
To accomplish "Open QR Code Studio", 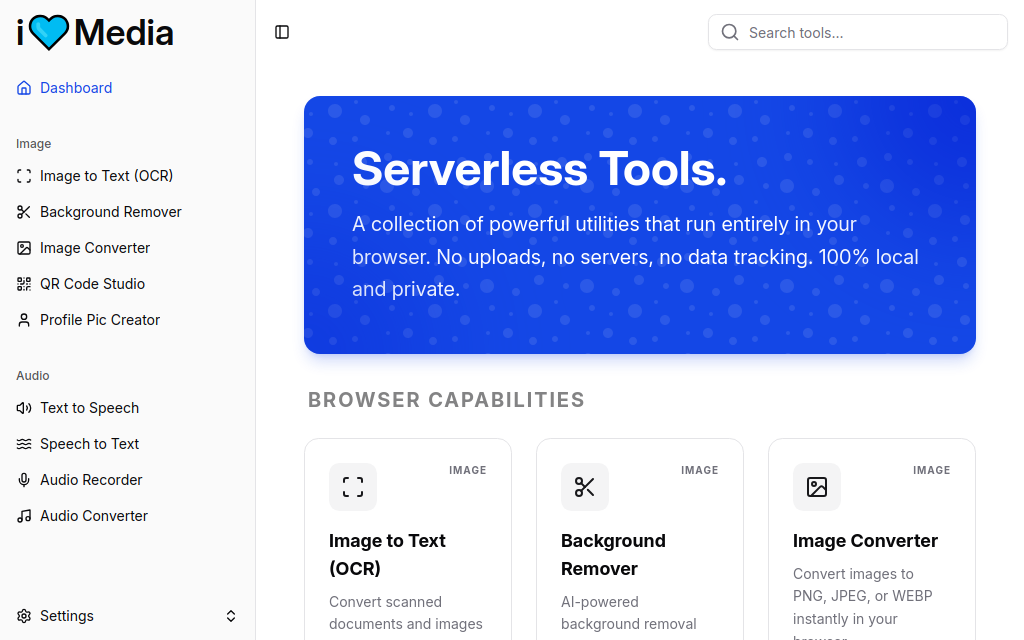I will point(92,283).
